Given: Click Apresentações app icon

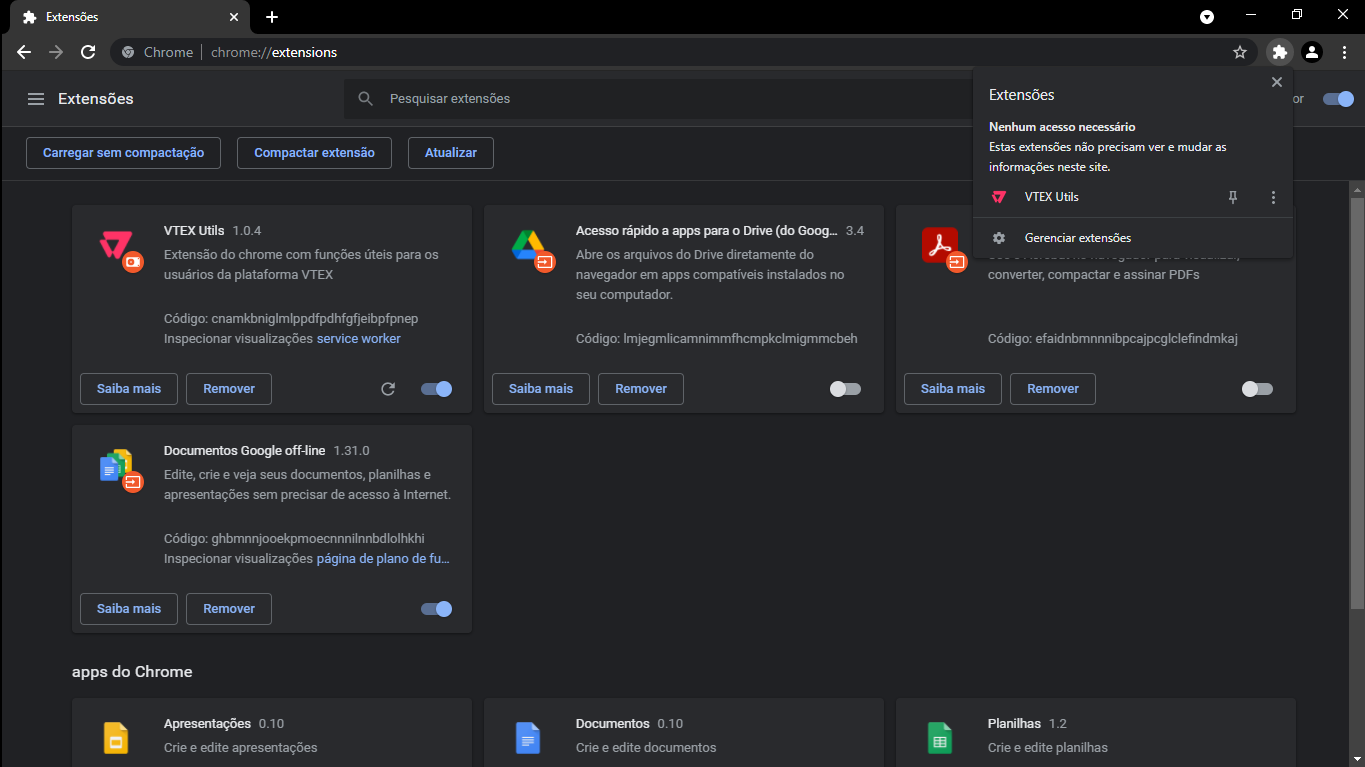Looking at the screenshot, I should pos(116,738).
